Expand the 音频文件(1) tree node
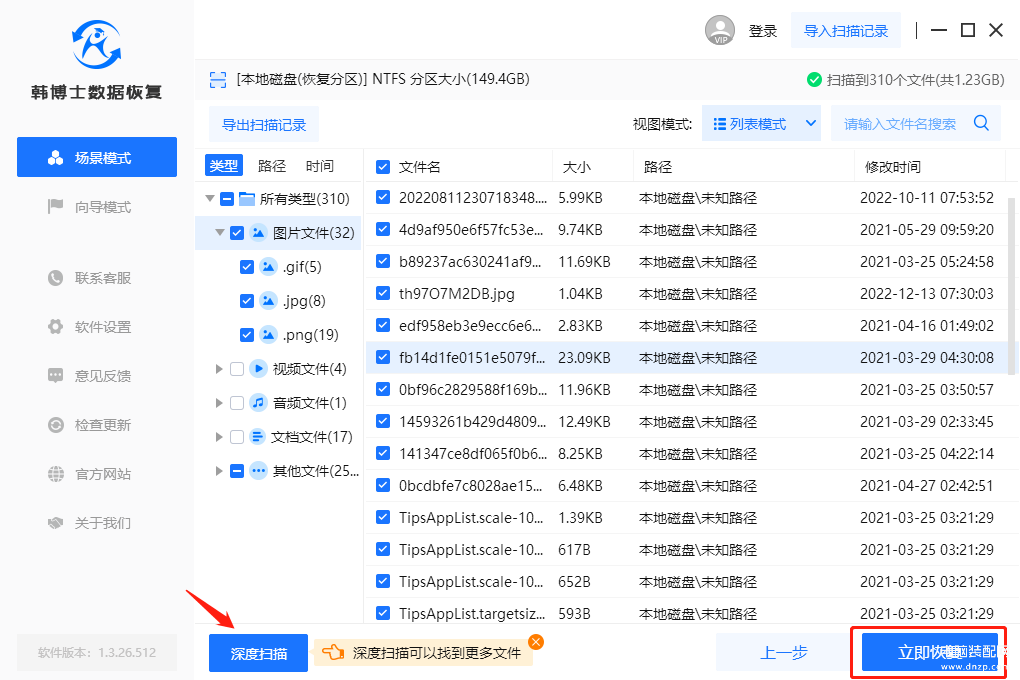 pos(219,403)
